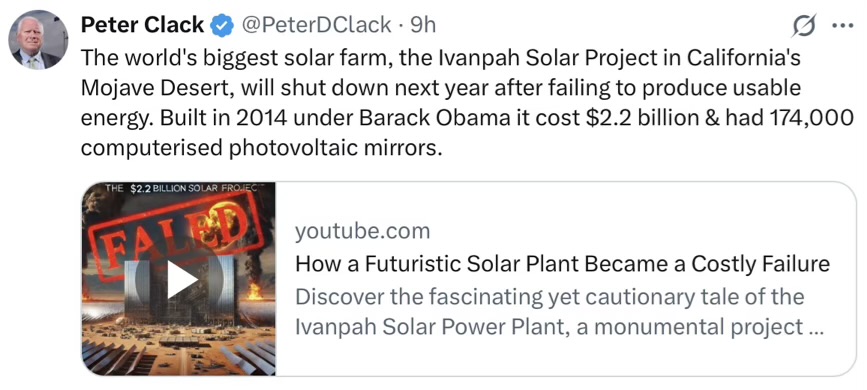The image size is (867, 390).
Task: Open the 9h timestamp link
Action: click(x=423, y=25)
